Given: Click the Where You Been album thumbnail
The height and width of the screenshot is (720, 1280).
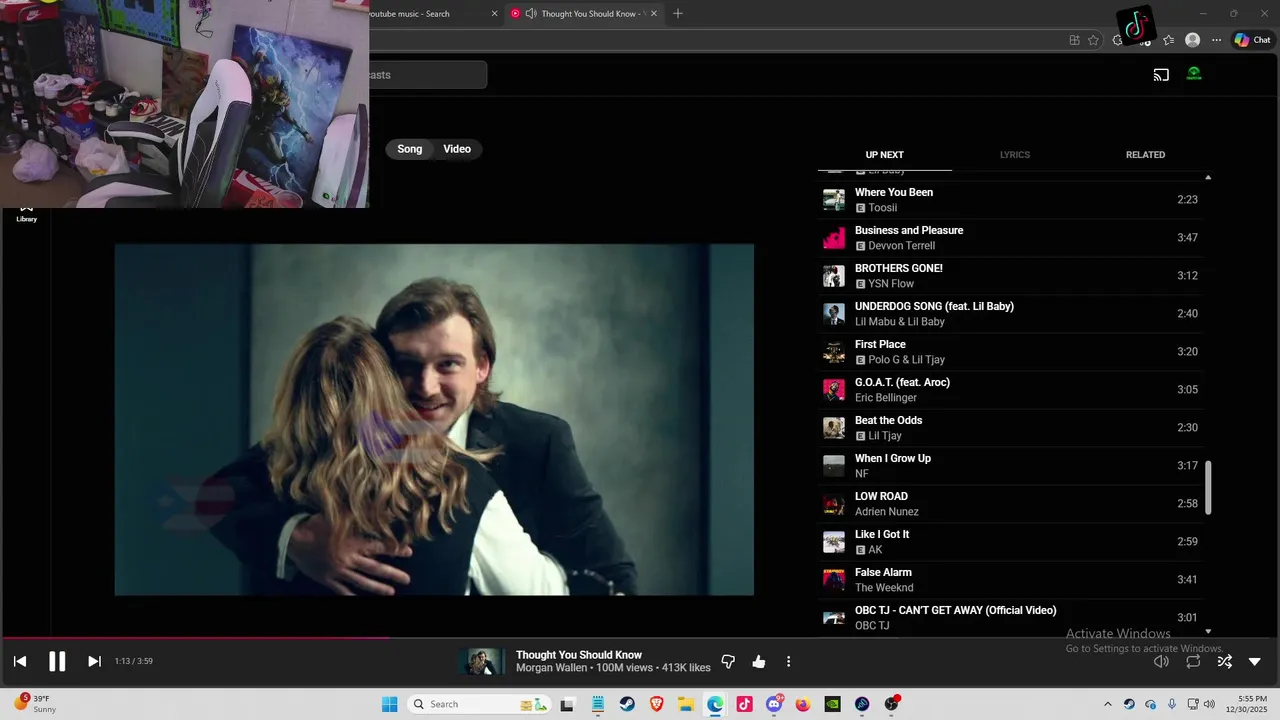Looking at the screenshot, I should pyautogui.click(x=834, y=200).
